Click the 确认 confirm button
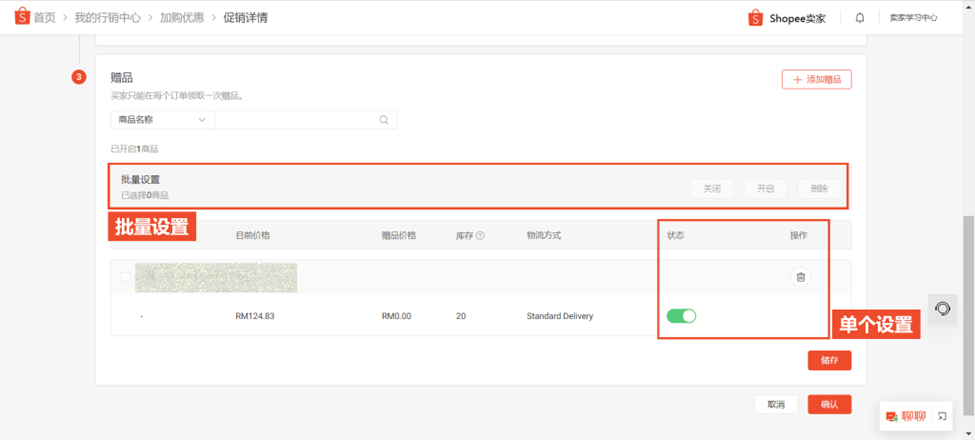The height and width of the screenshot is (440, 975). click(829, 405)
